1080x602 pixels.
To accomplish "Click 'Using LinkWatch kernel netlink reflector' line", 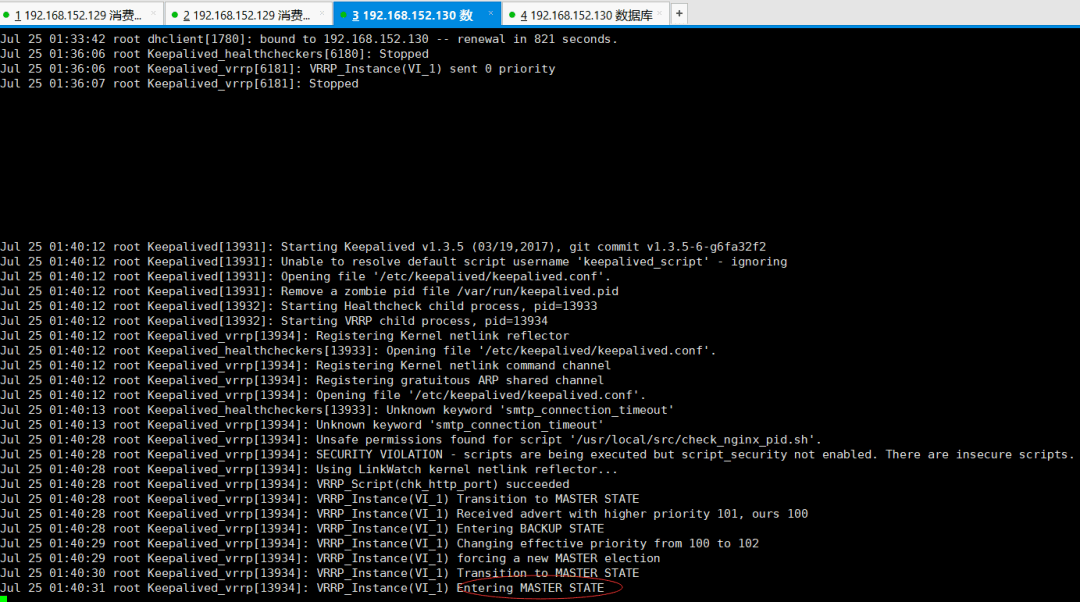I will tap(309, 469).
